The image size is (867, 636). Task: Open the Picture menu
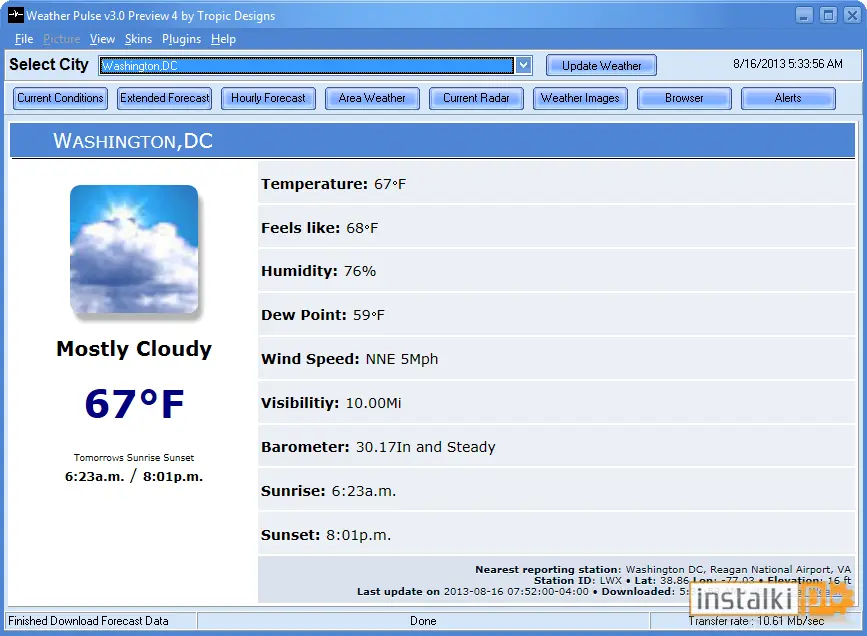point(61,39)
